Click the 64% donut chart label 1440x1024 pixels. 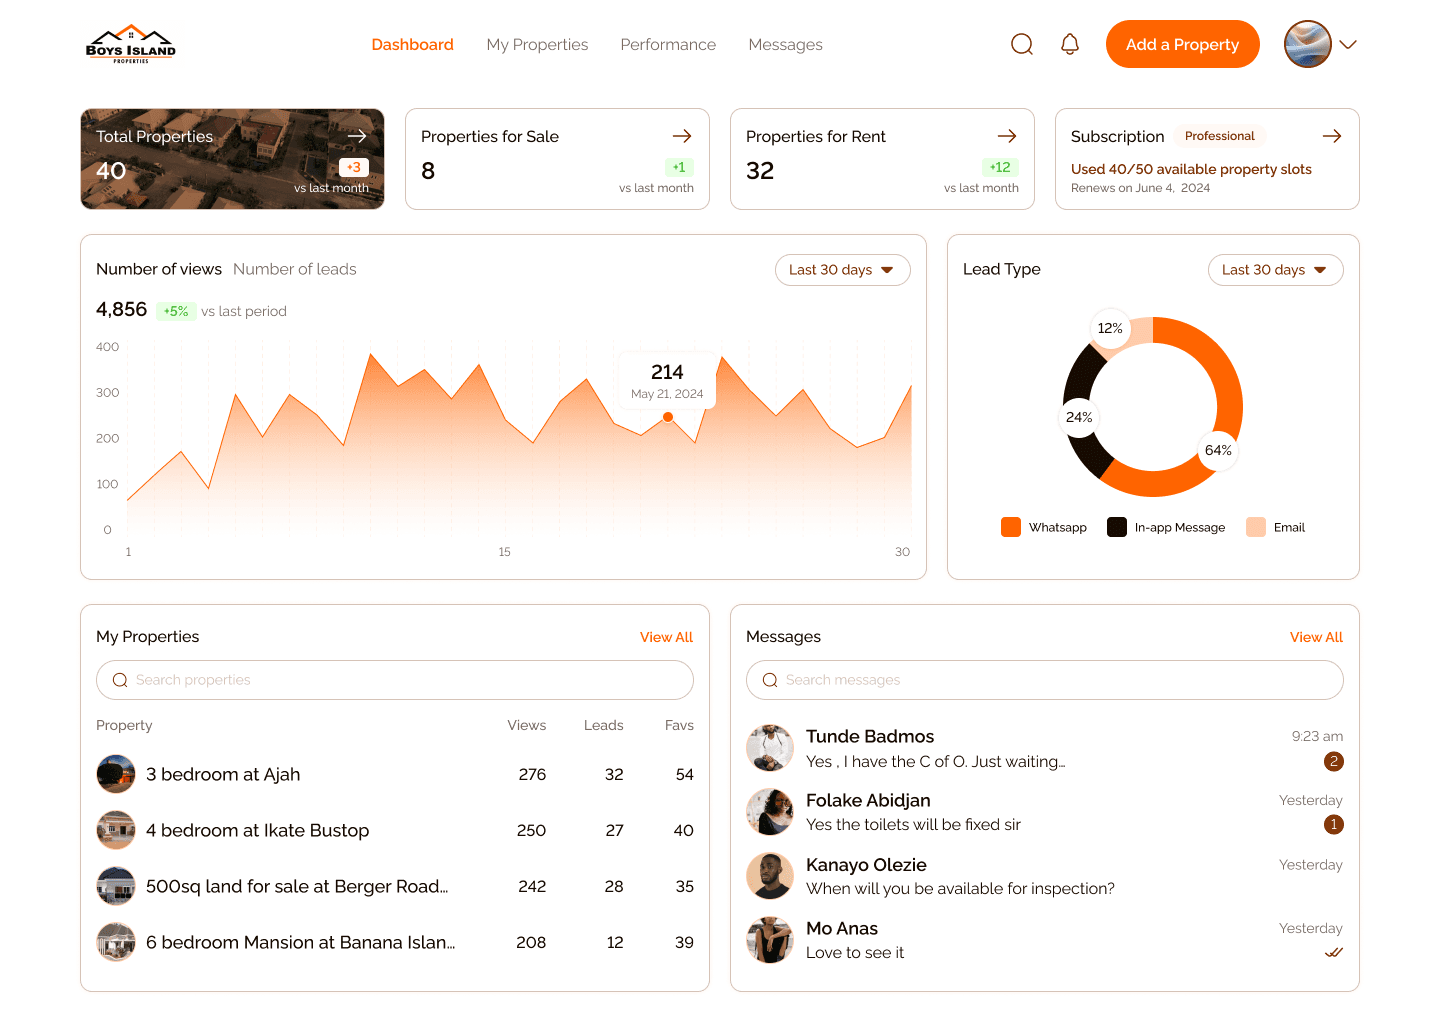1218,450
